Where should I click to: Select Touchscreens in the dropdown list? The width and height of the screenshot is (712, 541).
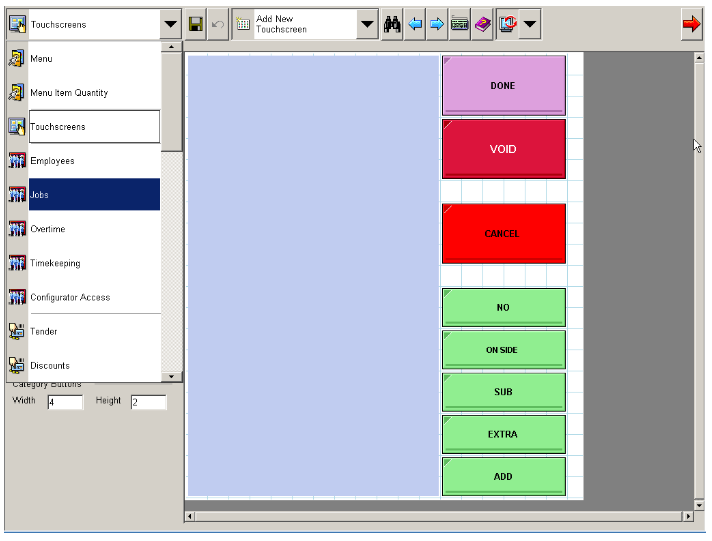coord(94,127)
